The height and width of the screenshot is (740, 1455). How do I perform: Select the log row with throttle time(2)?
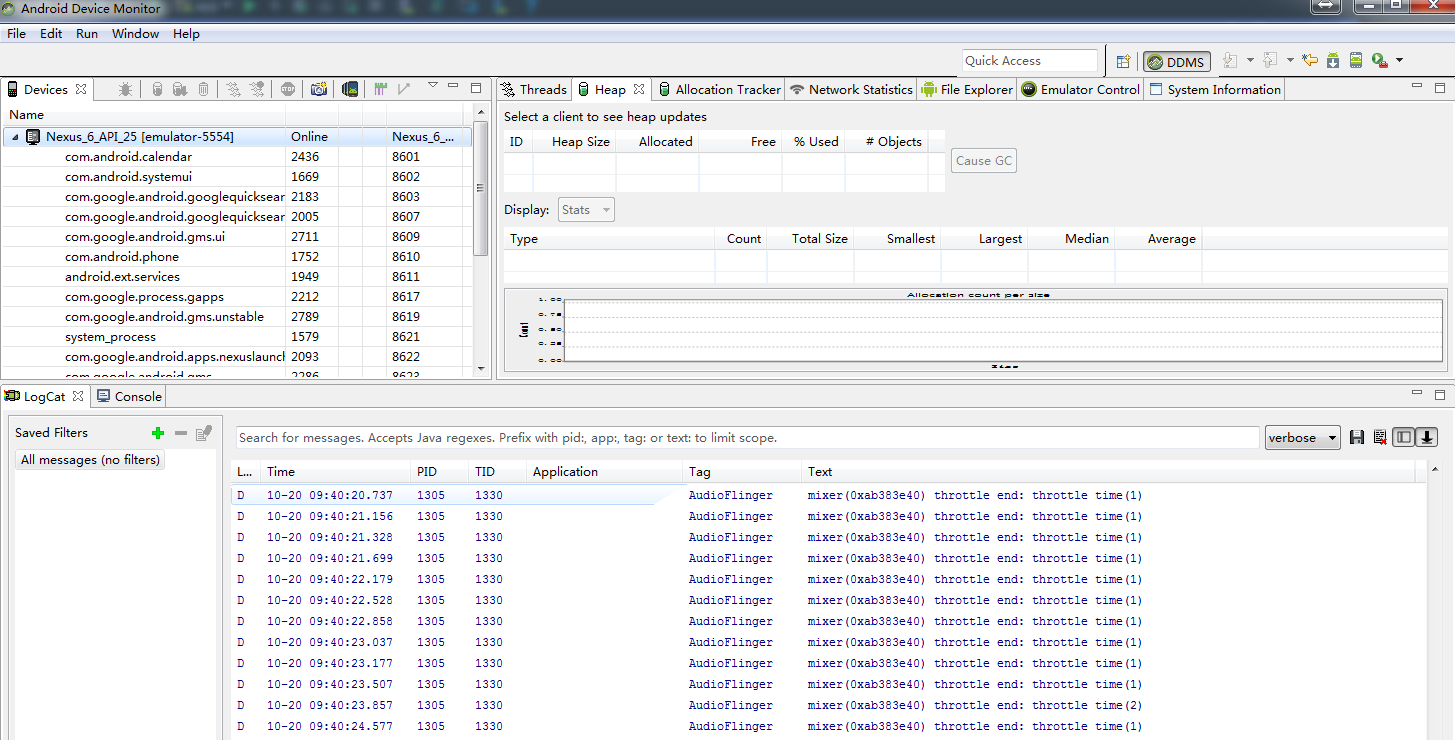tap(829, 706)
